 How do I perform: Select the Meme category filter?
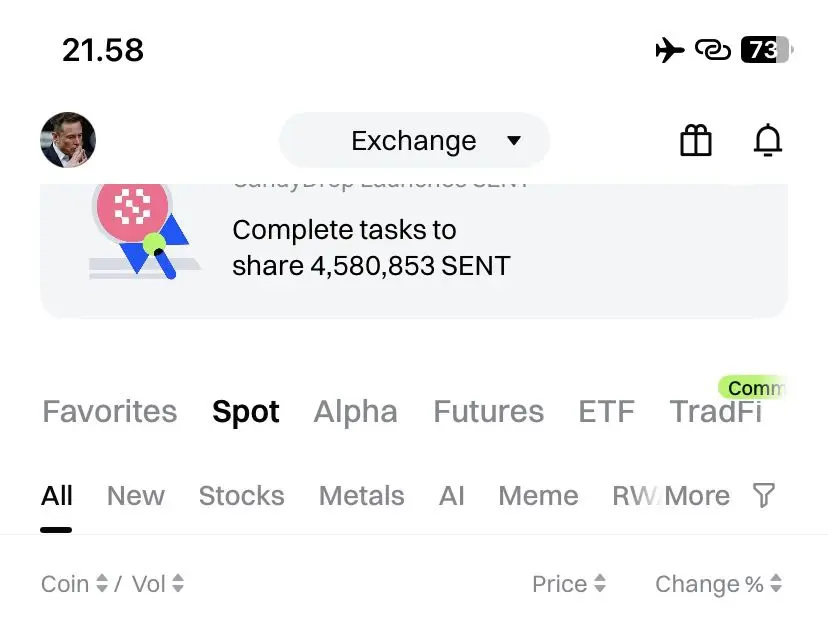tap(538, 495)
